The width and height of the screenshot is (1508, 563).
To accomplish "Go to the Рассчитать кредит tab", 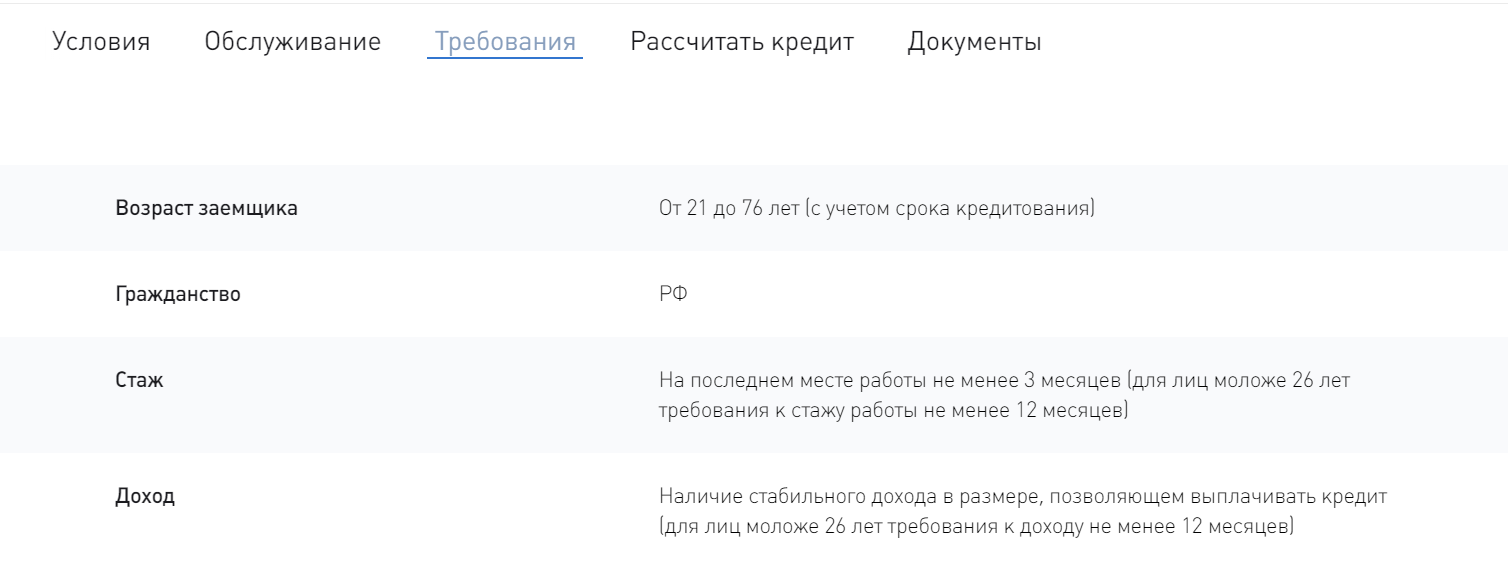I will (x=742, y=42).
